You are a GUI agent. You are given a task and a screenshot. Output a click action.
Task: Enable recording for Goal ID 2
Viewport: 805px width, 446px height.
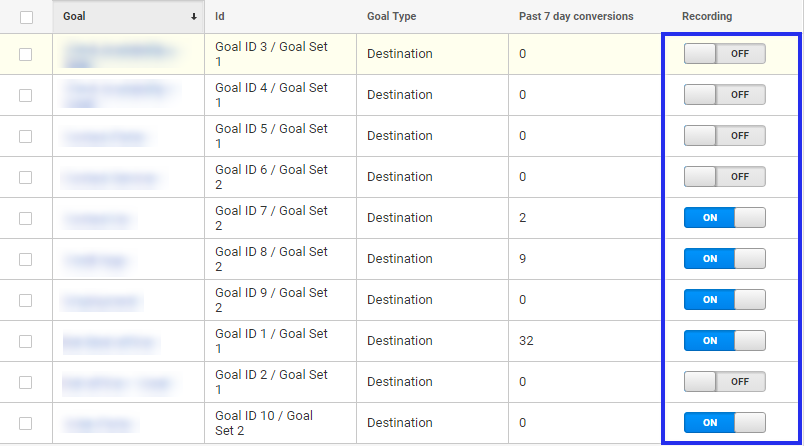[724, 382]
